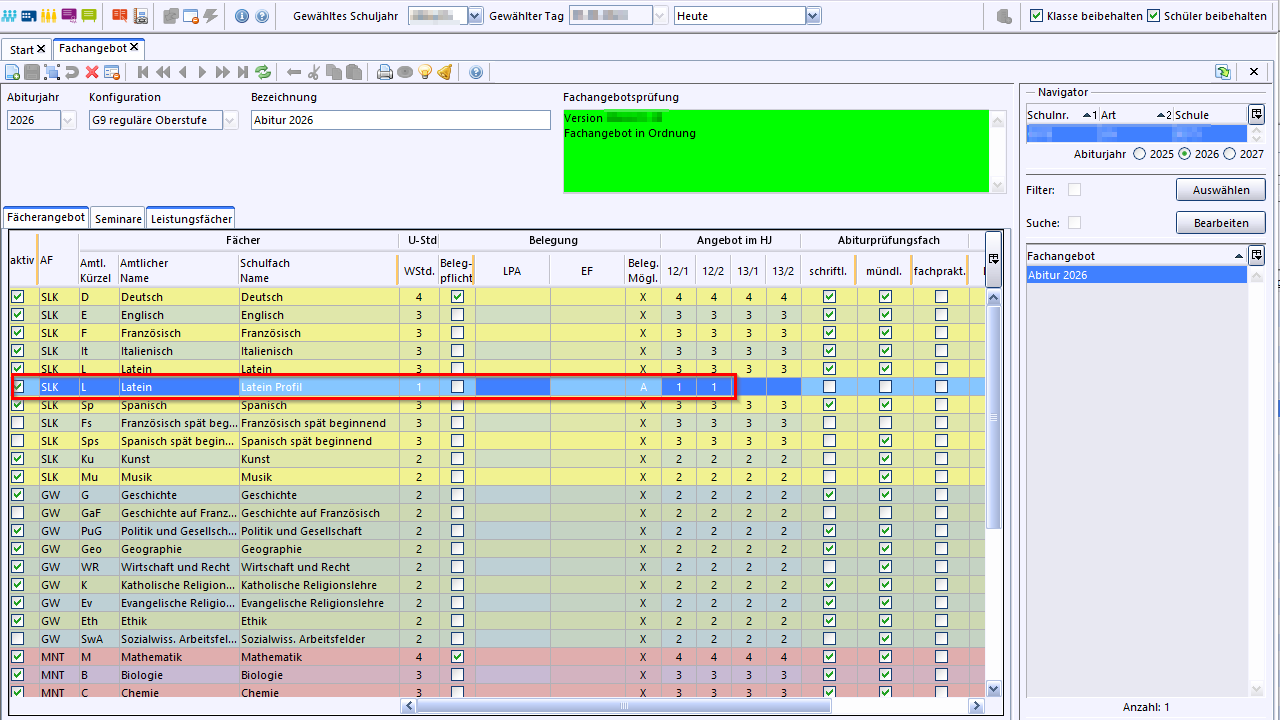Click the green chat bubble icon
The width and height of the screenshot is (1280, 720).
pos(89,16)
